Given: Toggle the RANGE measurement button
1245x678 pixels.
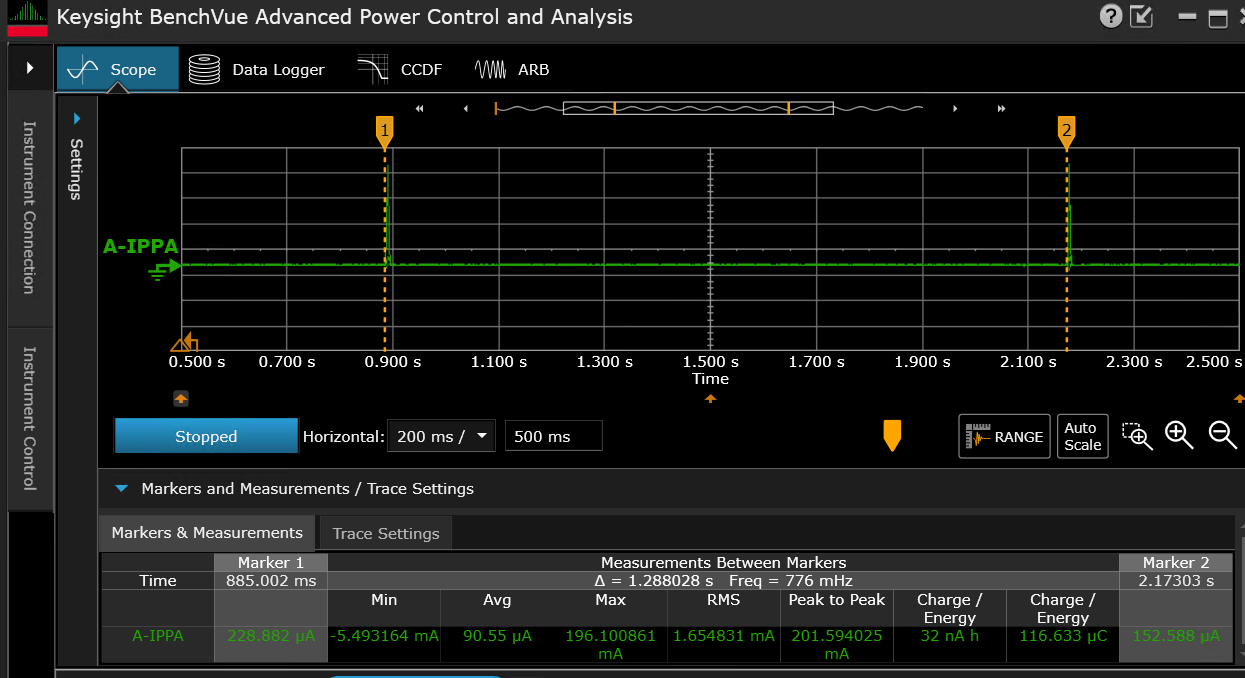Looking at the screenshot, I should click(x=1004, y=436).
